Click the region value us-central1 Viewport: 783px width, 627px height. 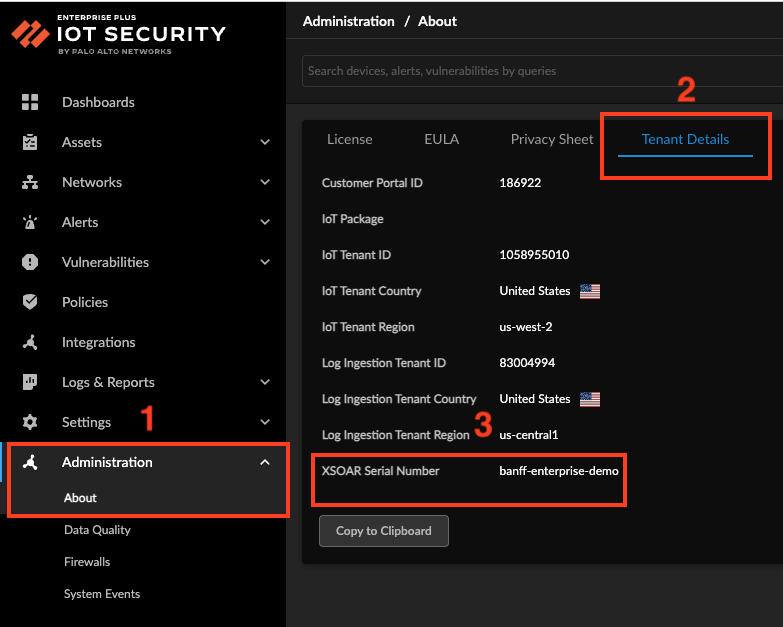(x=528, y=435)
